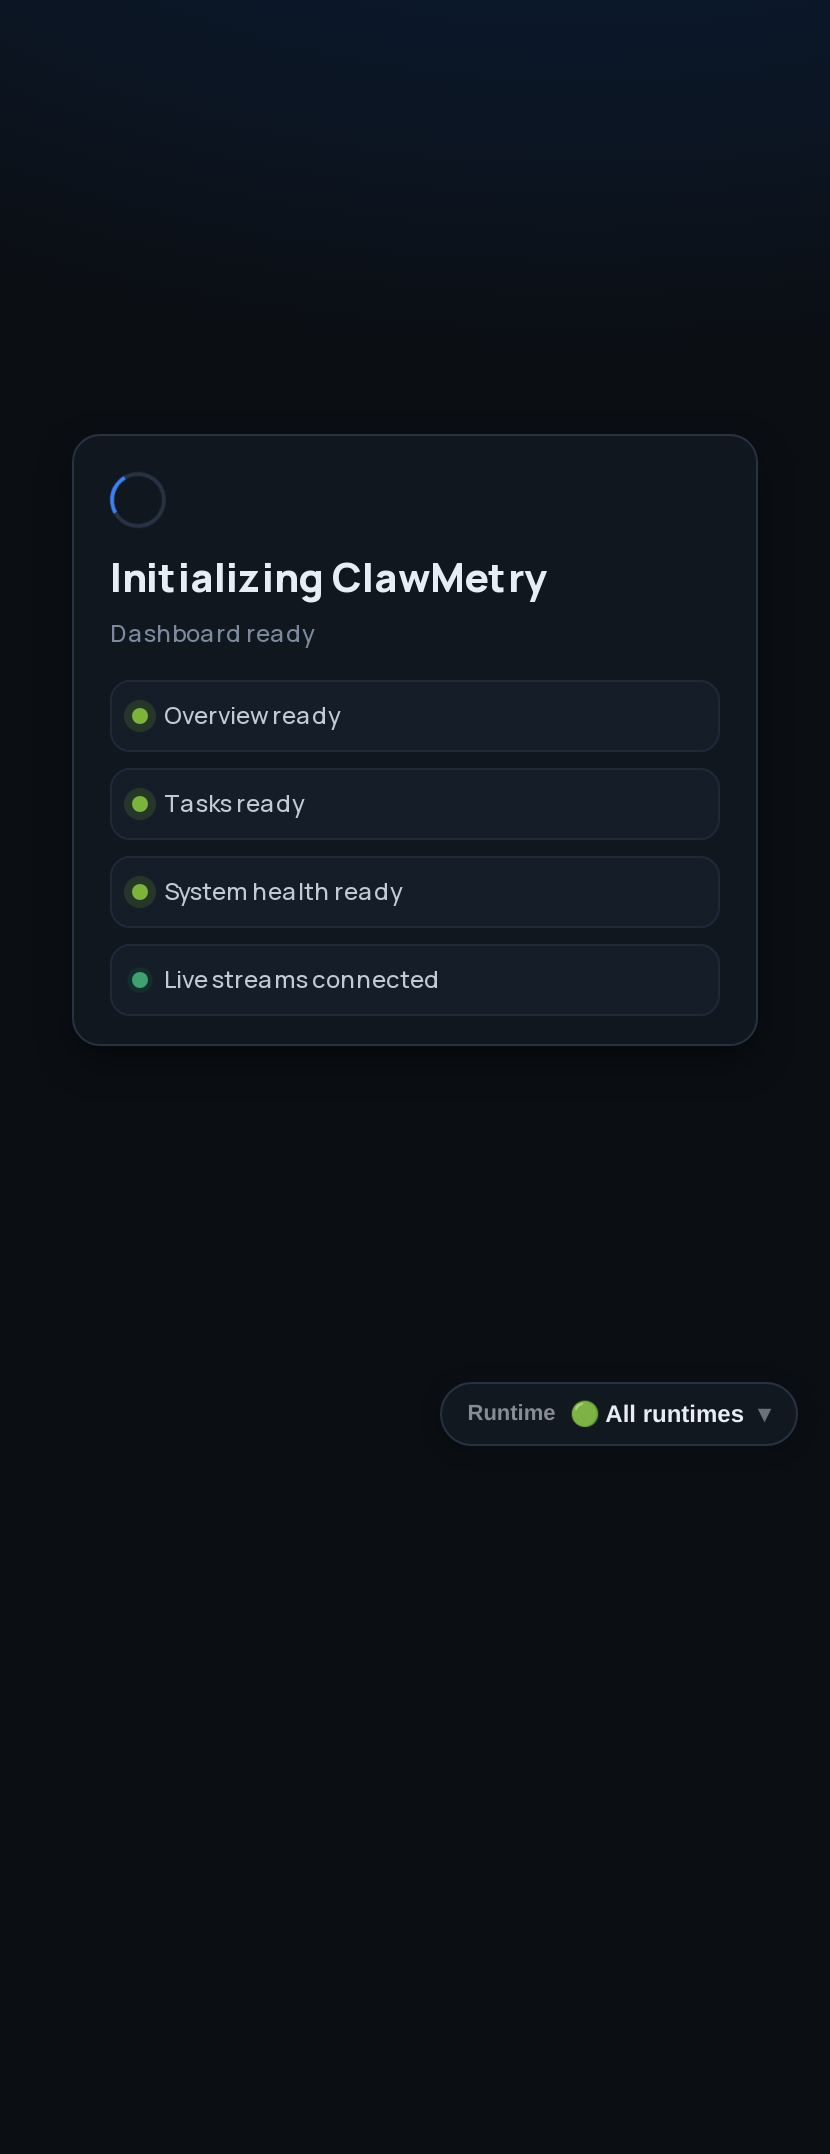Click empty space on the right side of the Live streams row

(580, 980)
